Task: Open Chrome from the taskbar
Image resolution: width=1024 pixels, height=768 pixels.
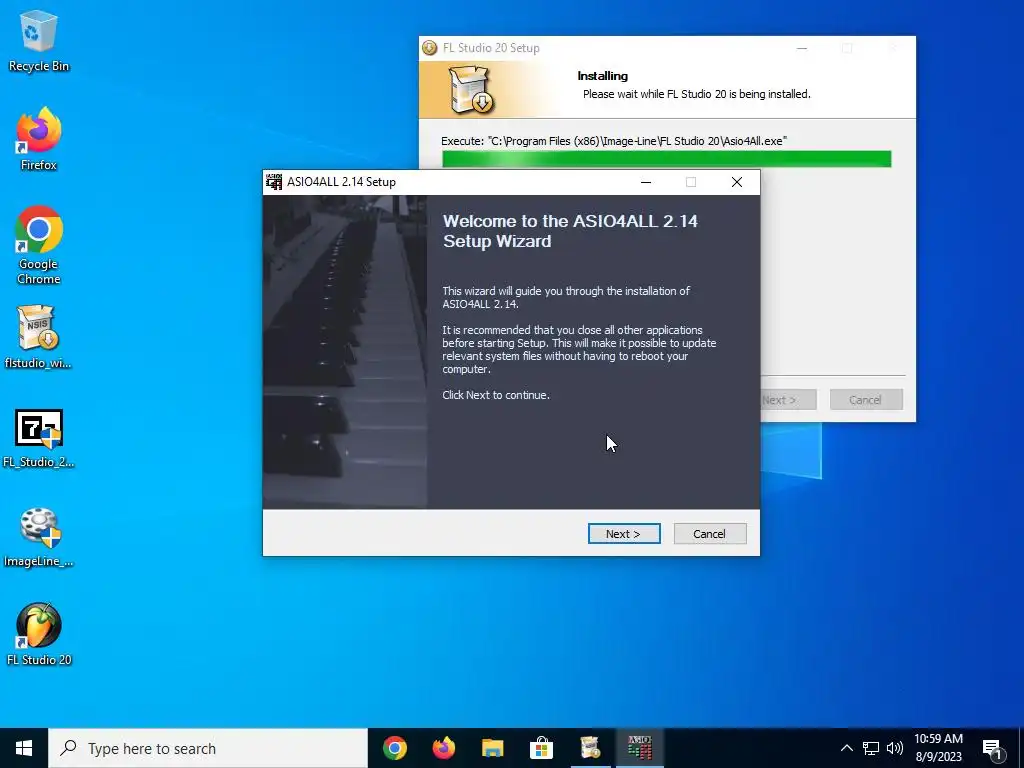Action: coord(395,748)
